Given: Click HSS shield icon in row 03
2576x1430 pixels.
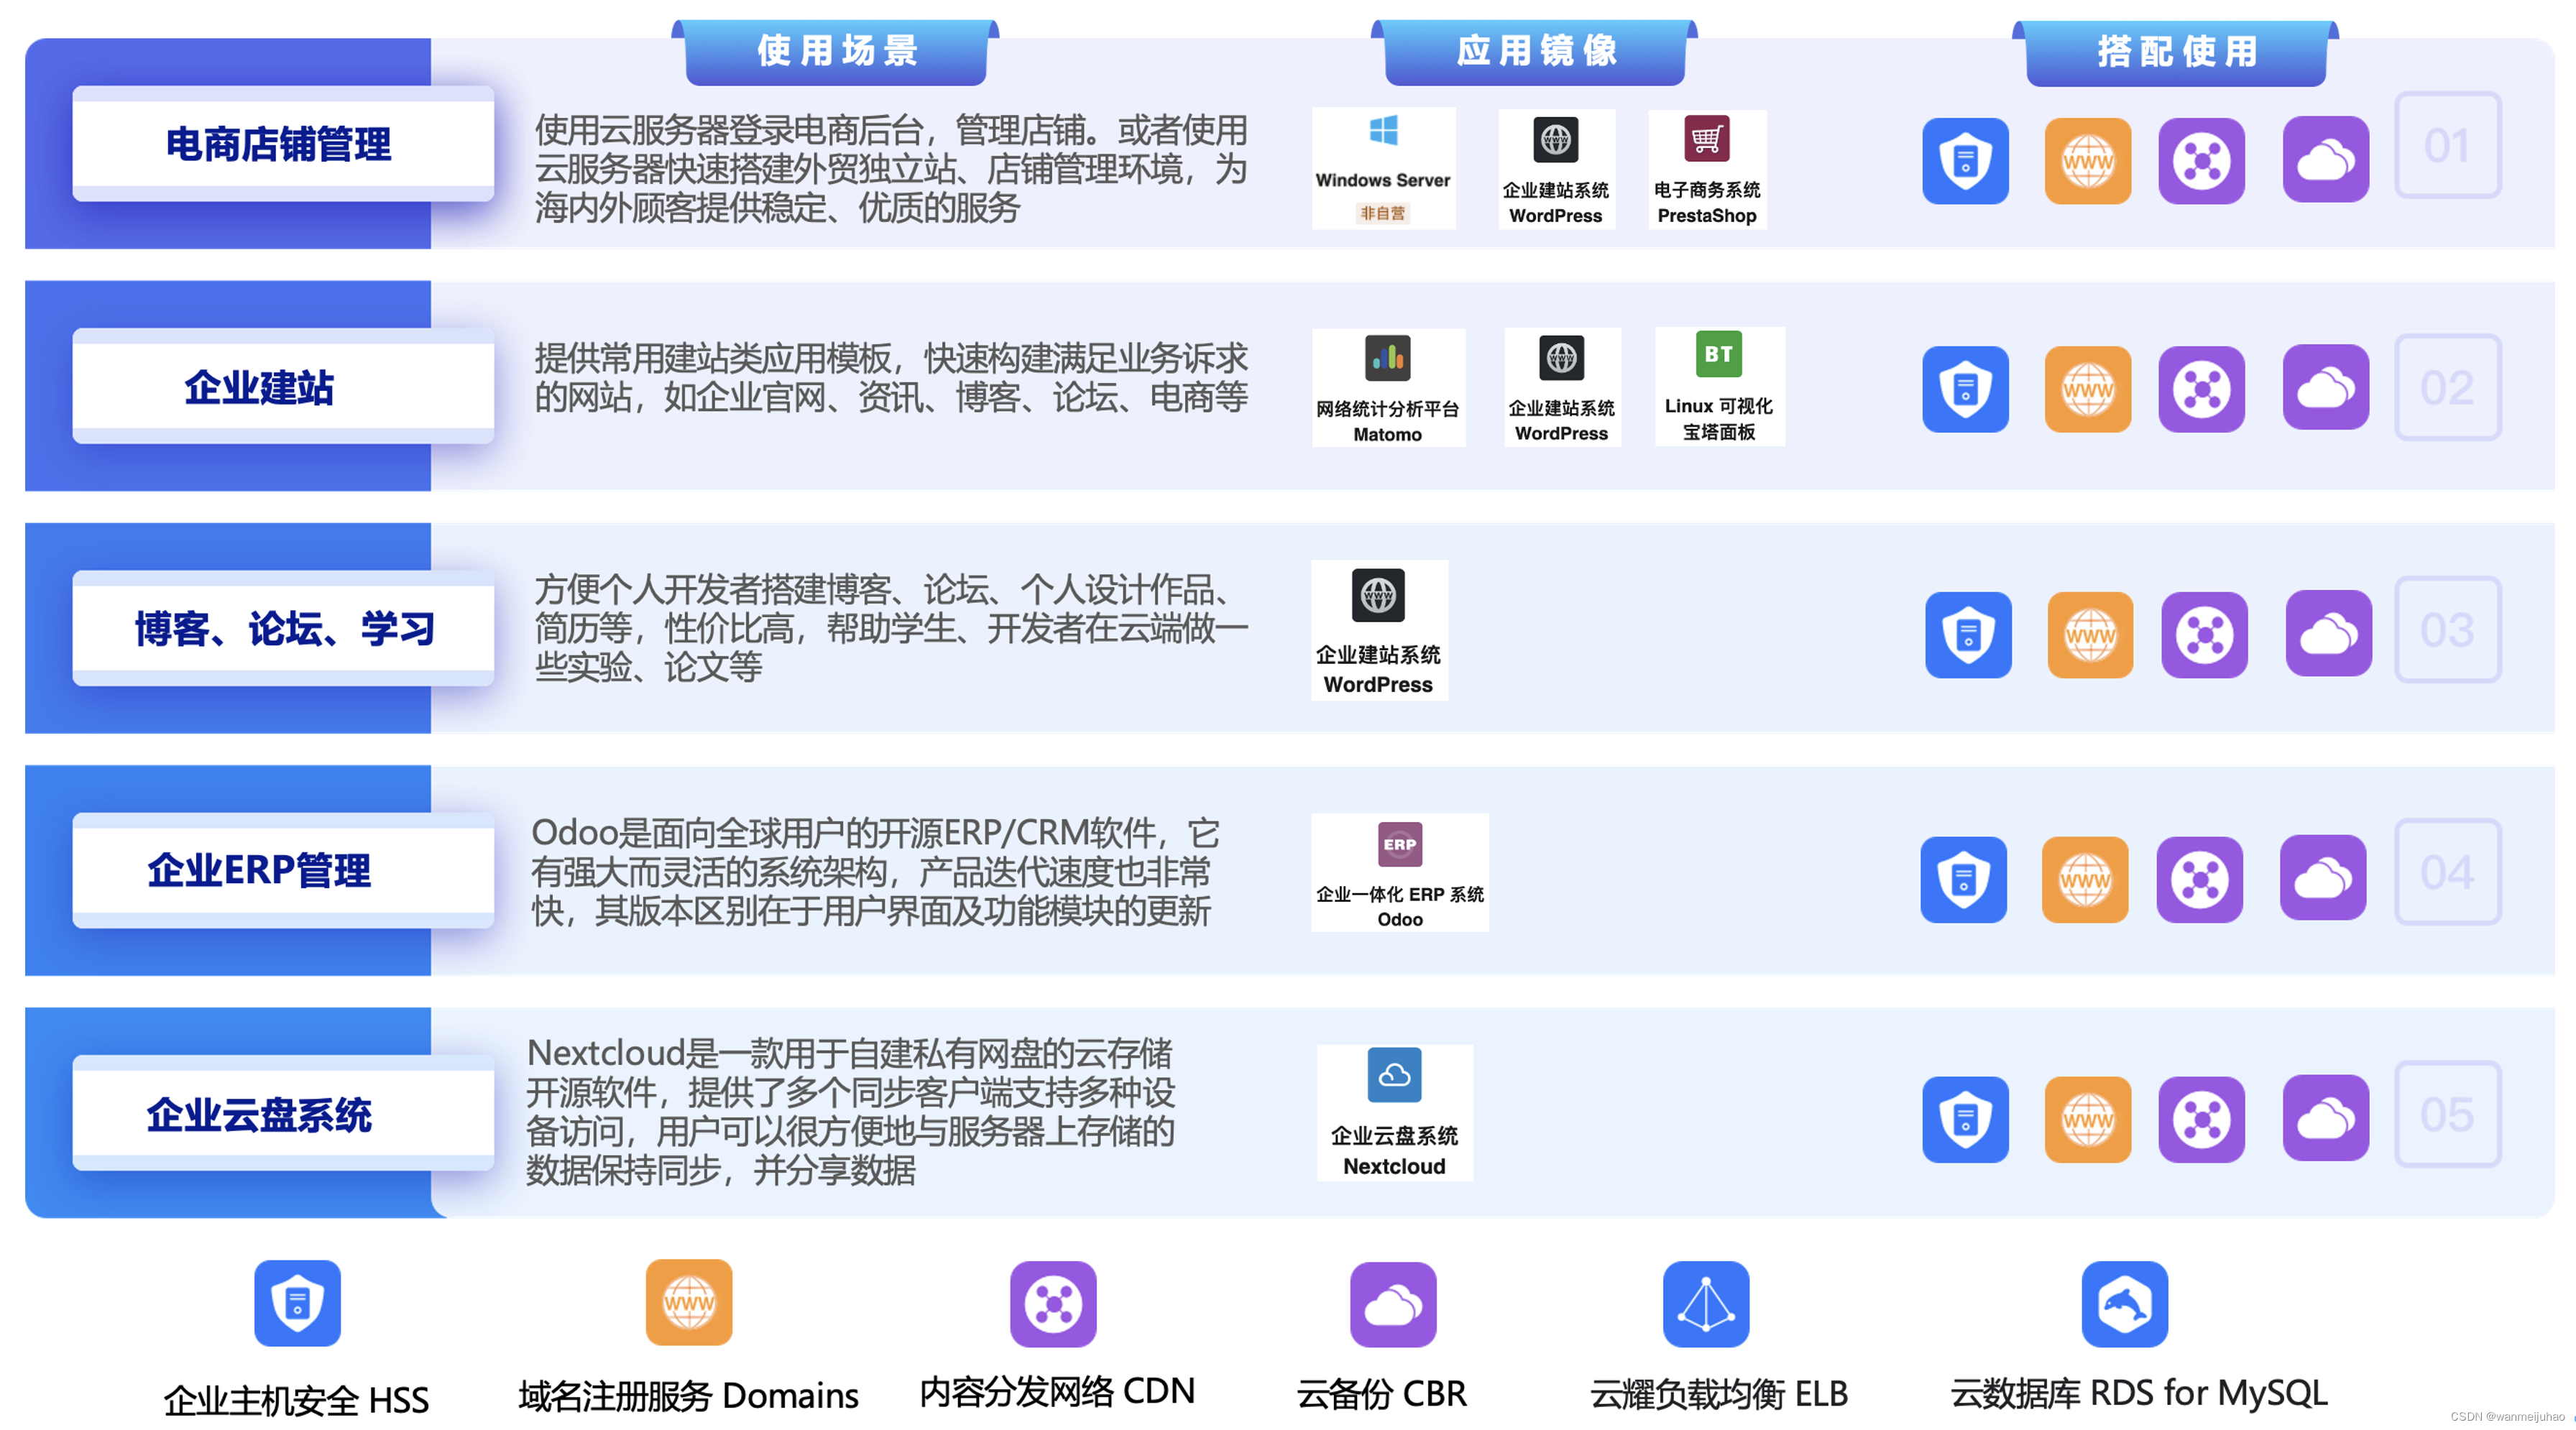Looking at the screenshot, I should pos(1968,635).
